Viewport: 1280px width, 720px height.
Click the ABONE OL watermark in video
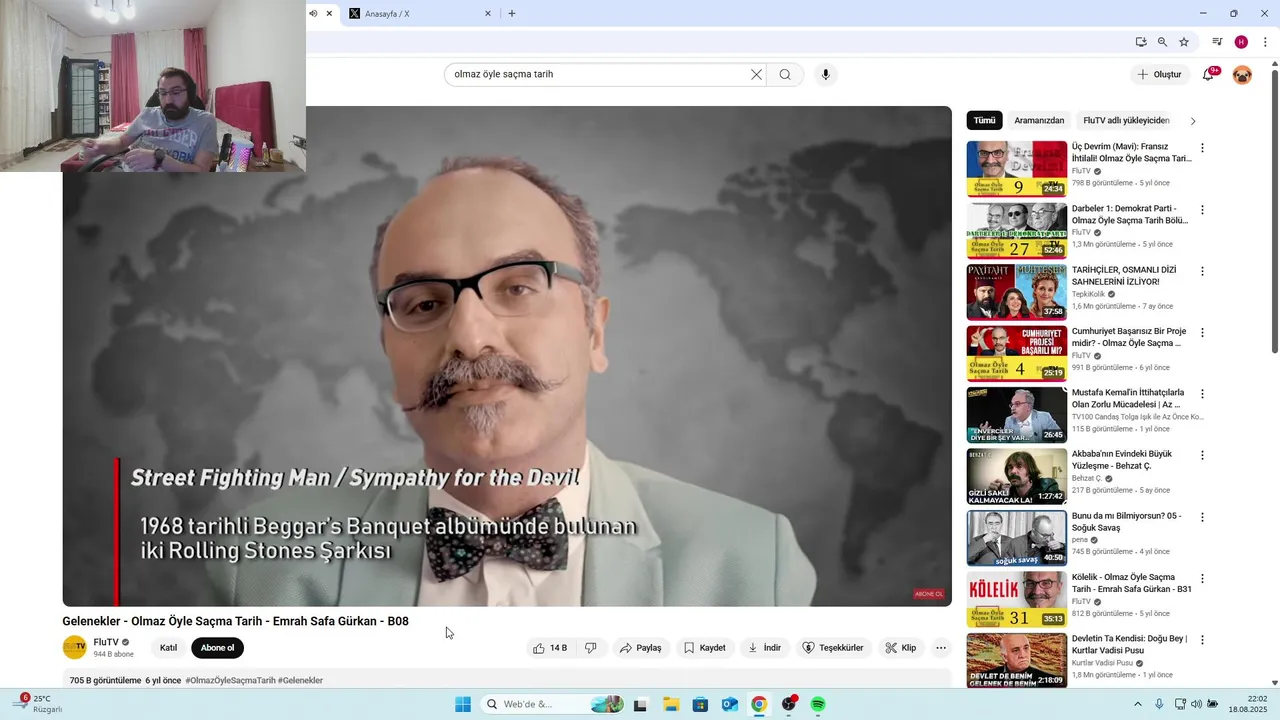[929, 594]
